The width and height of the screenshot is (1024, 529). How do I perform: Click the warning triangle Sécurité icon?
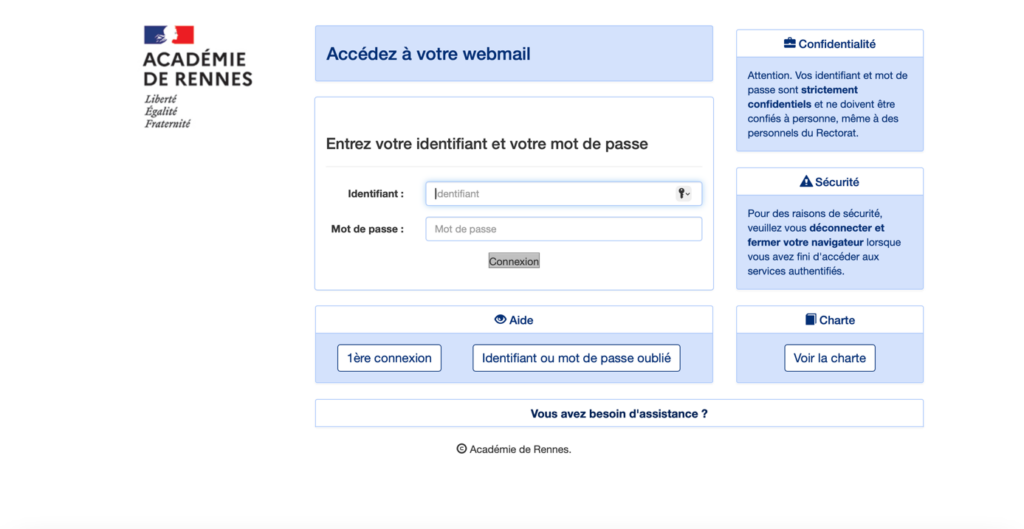point(806,182)
